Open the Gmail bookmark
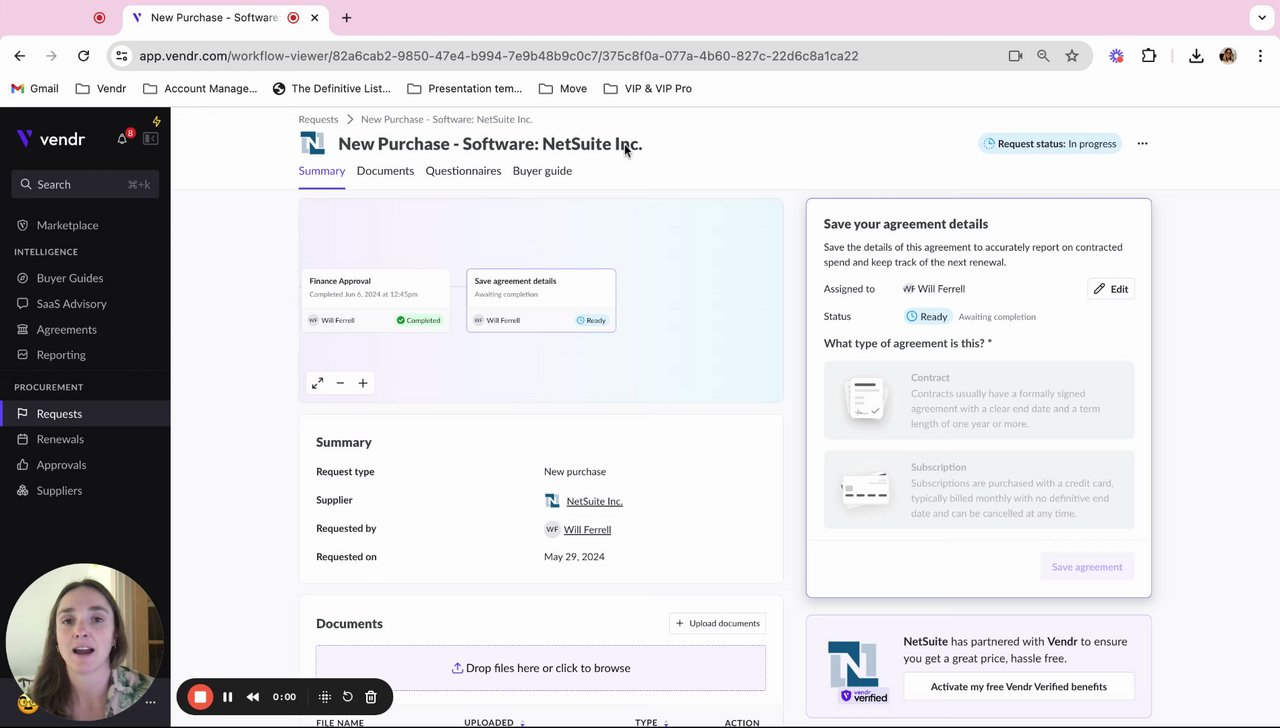 [34, 88]
